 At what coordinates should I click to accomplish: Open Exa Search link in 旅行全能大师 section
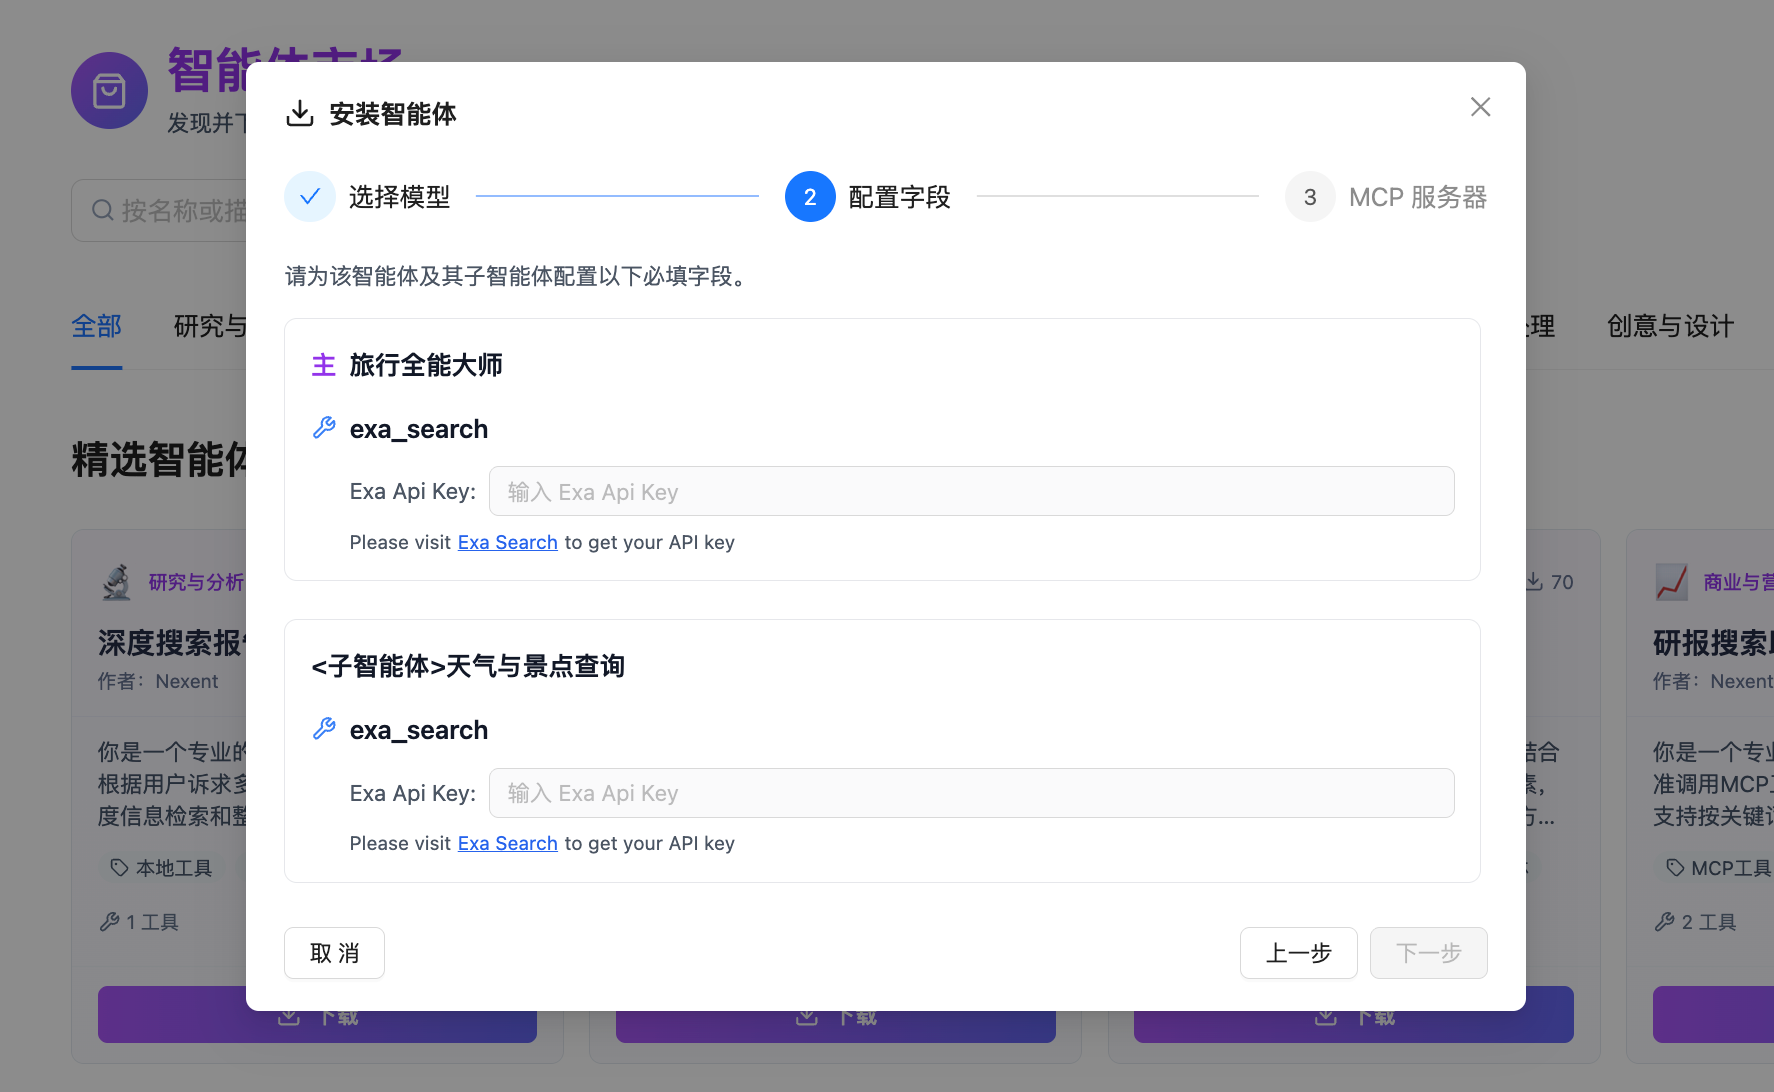[507, 542]
